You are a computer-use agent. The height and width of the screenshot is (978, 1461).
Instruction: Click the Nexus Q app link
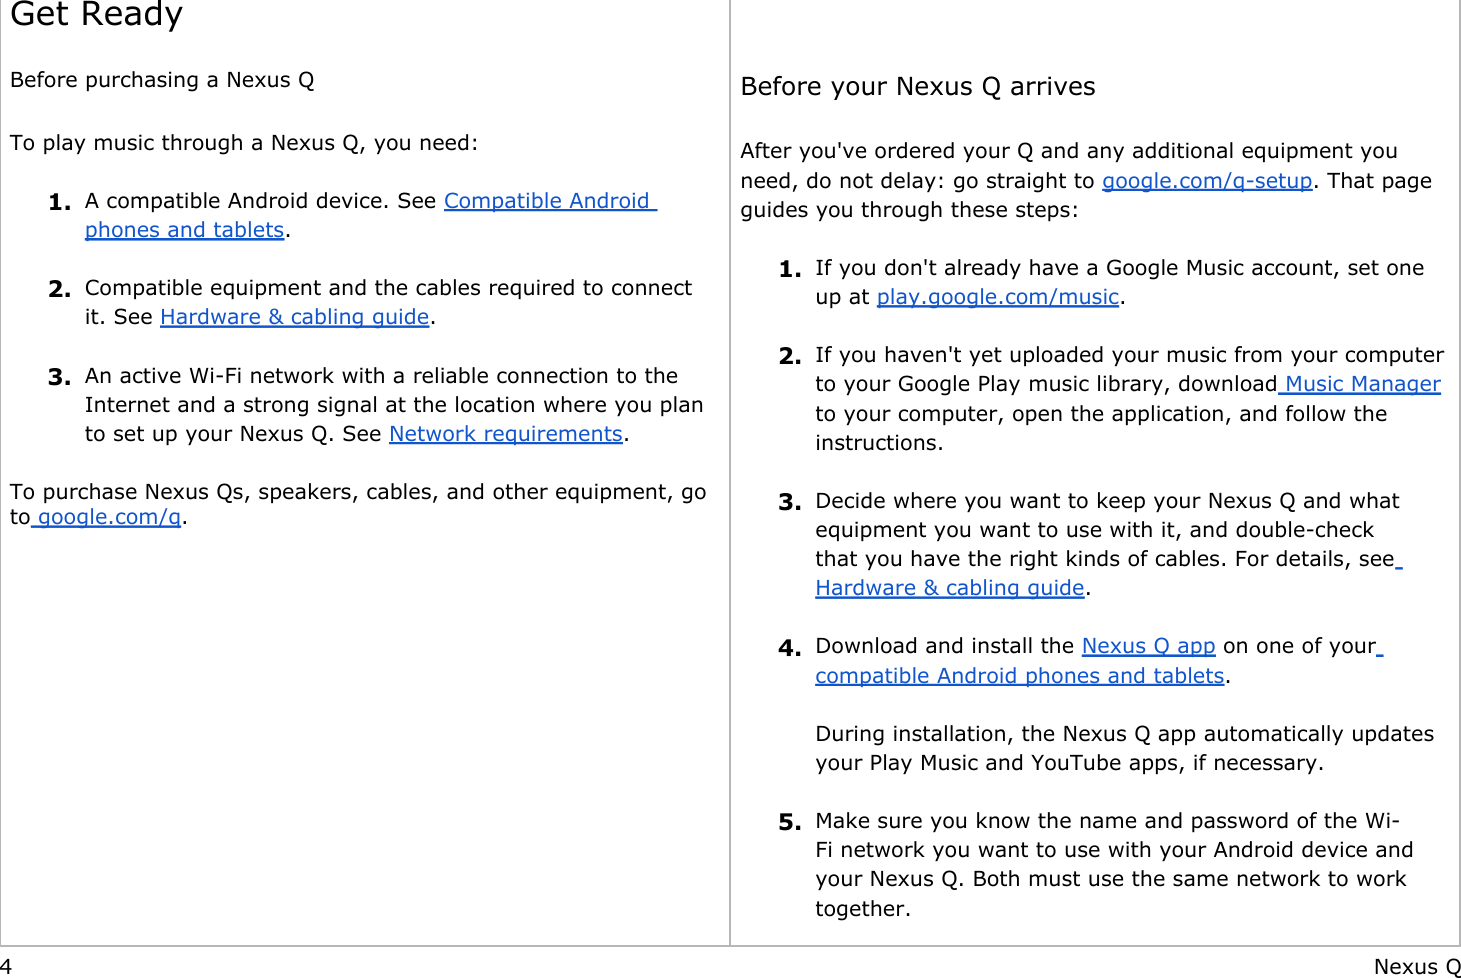click(x=1148, y=646)
